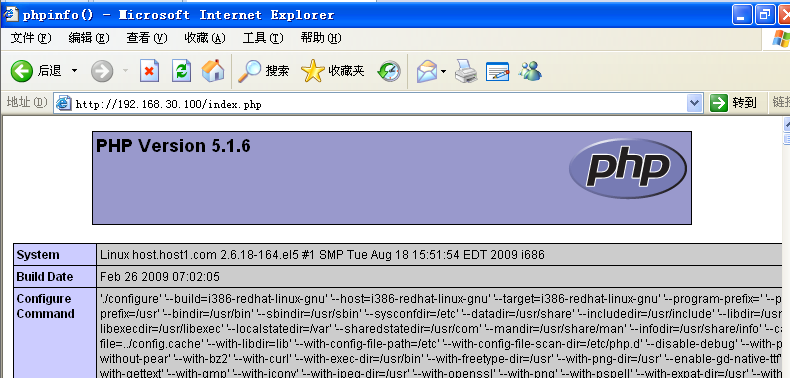
Task: Minimize the Internet Explorer window
Action: point(742,15)
